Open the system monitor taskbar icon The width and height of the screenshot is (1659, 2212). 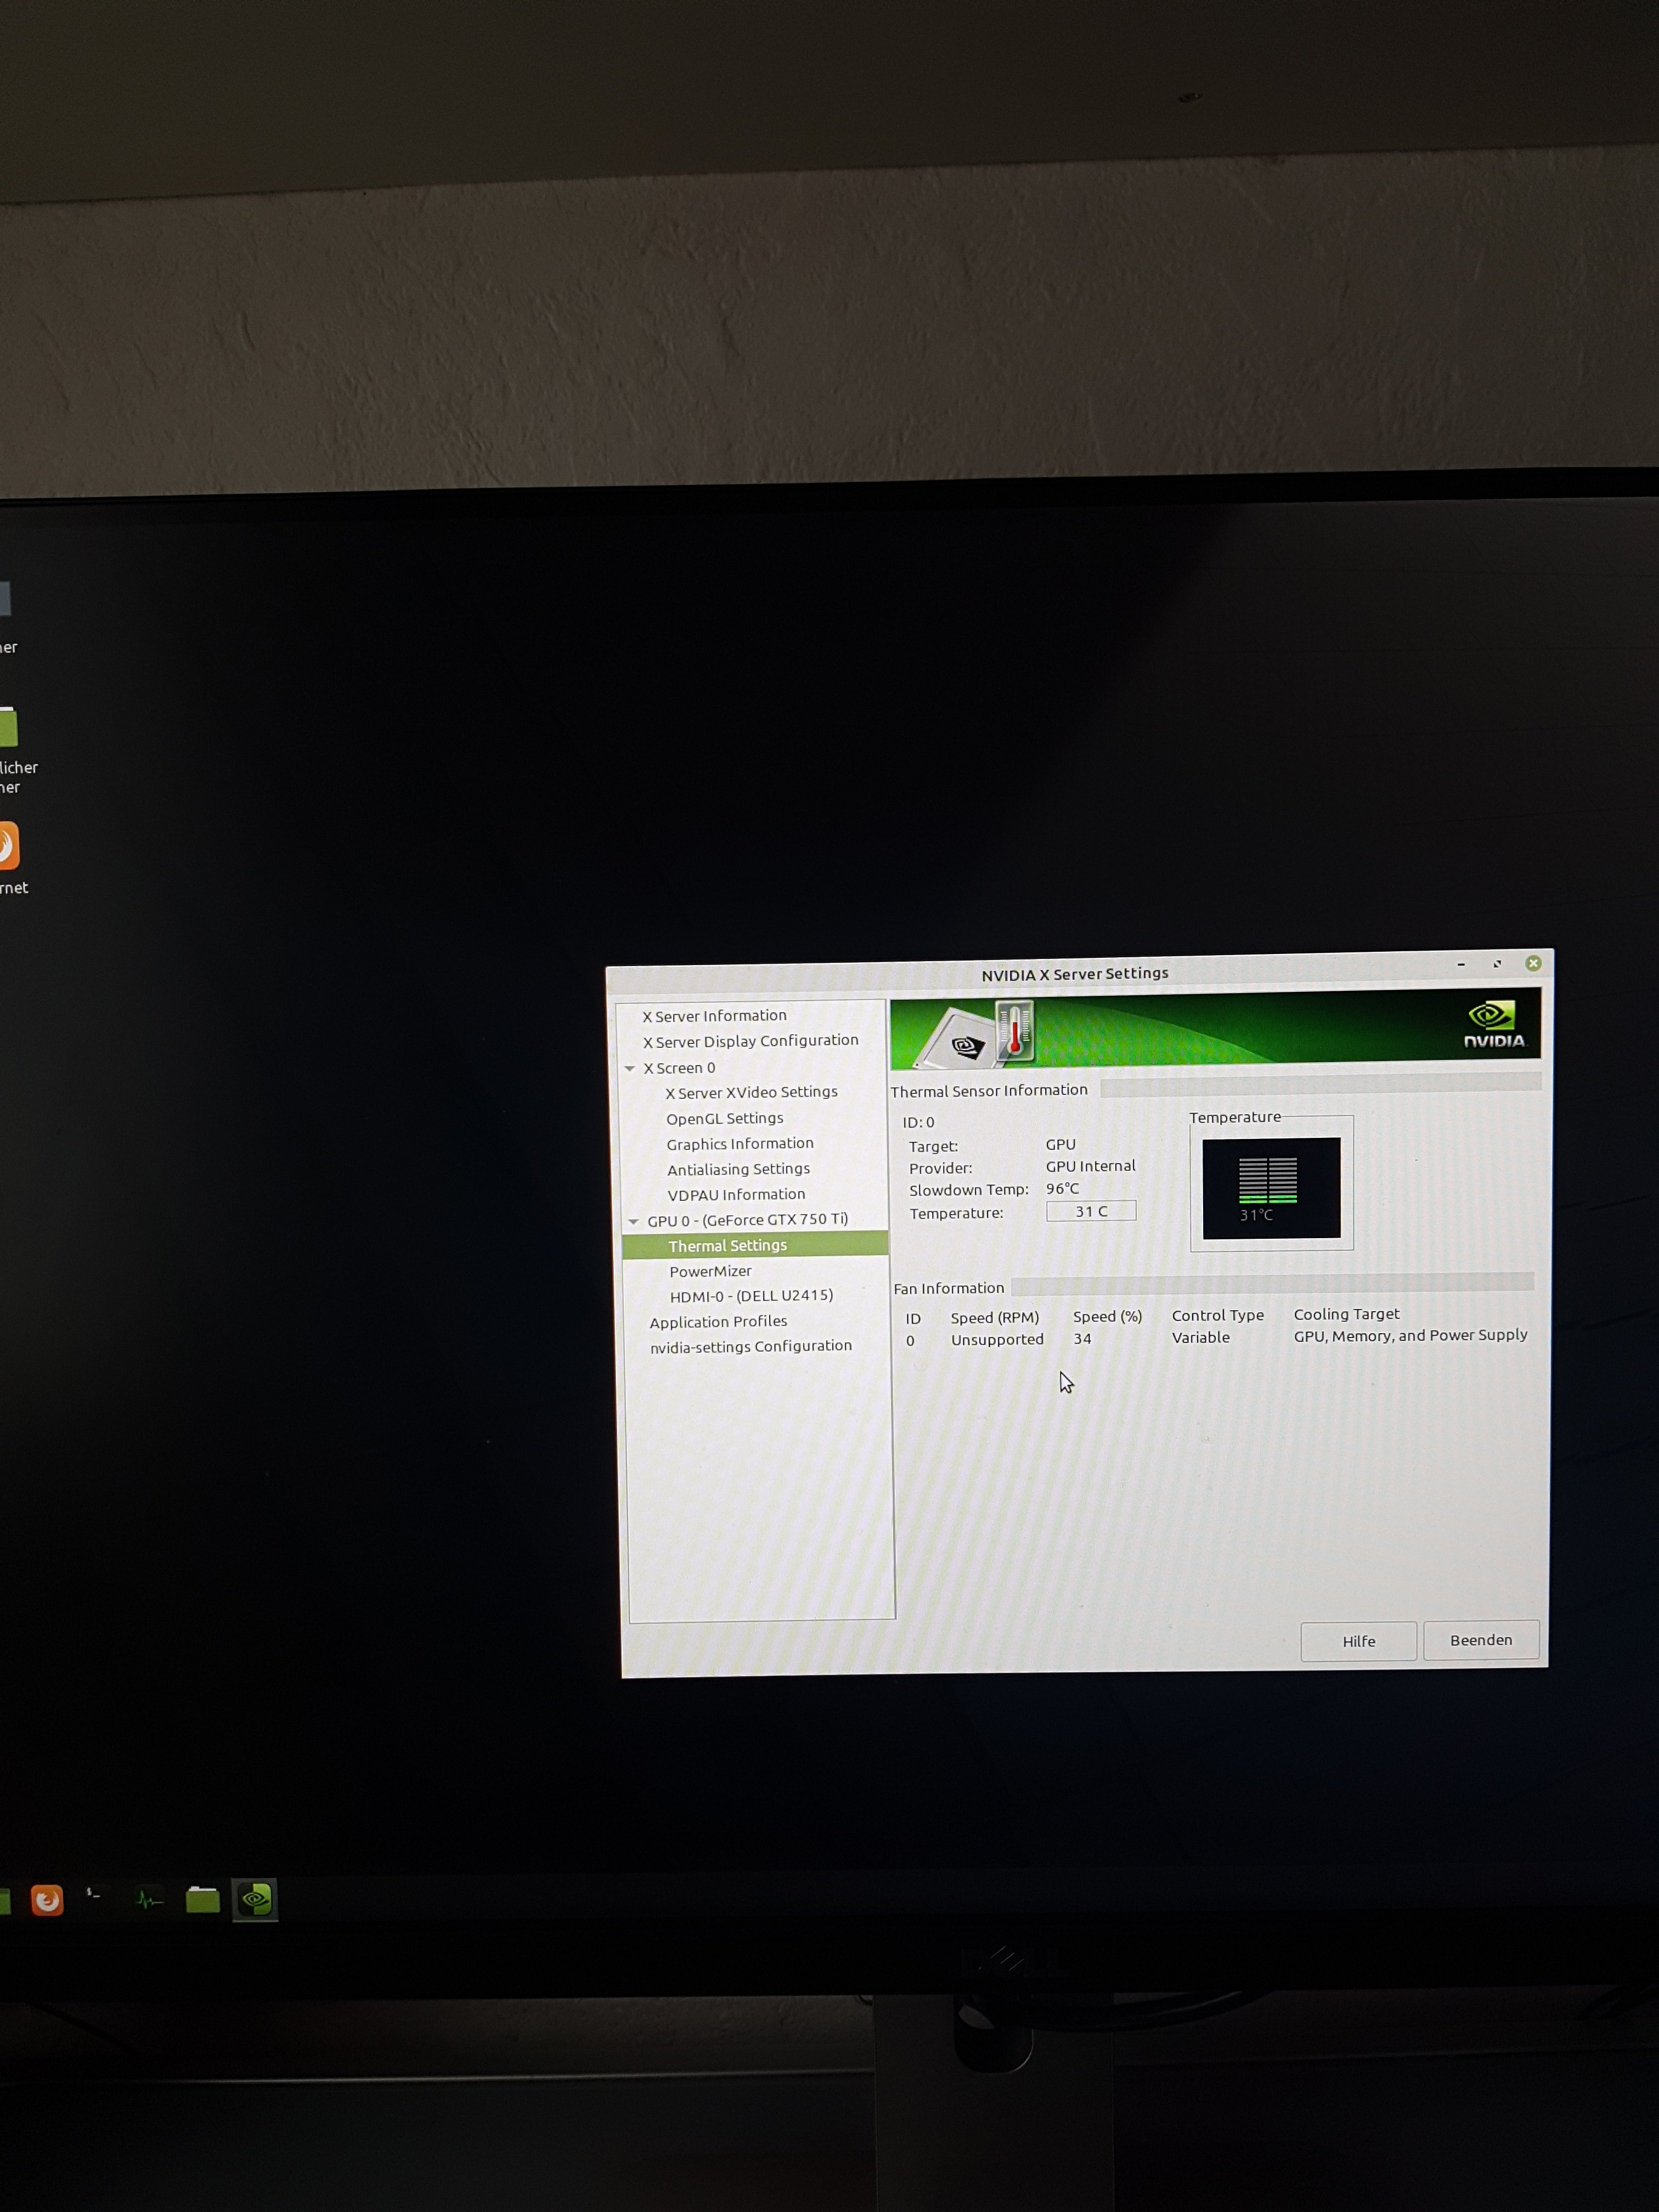click(x=149, y=1899)
